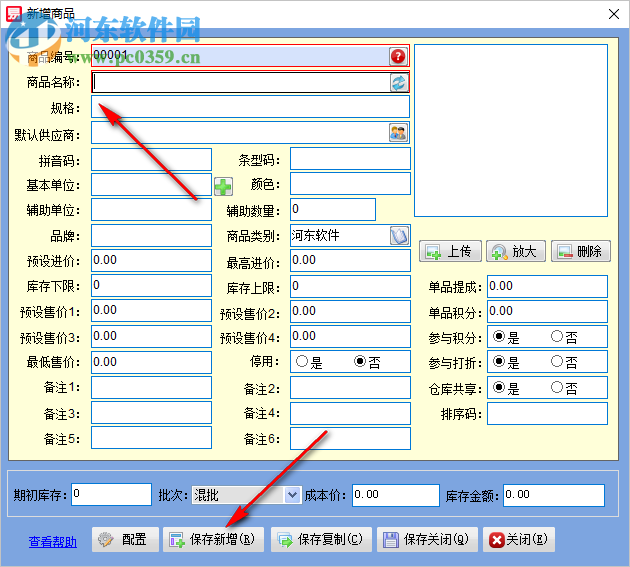630x567 pixels.
Task: Click the 库存下限 input field
Action: point(151,286)
